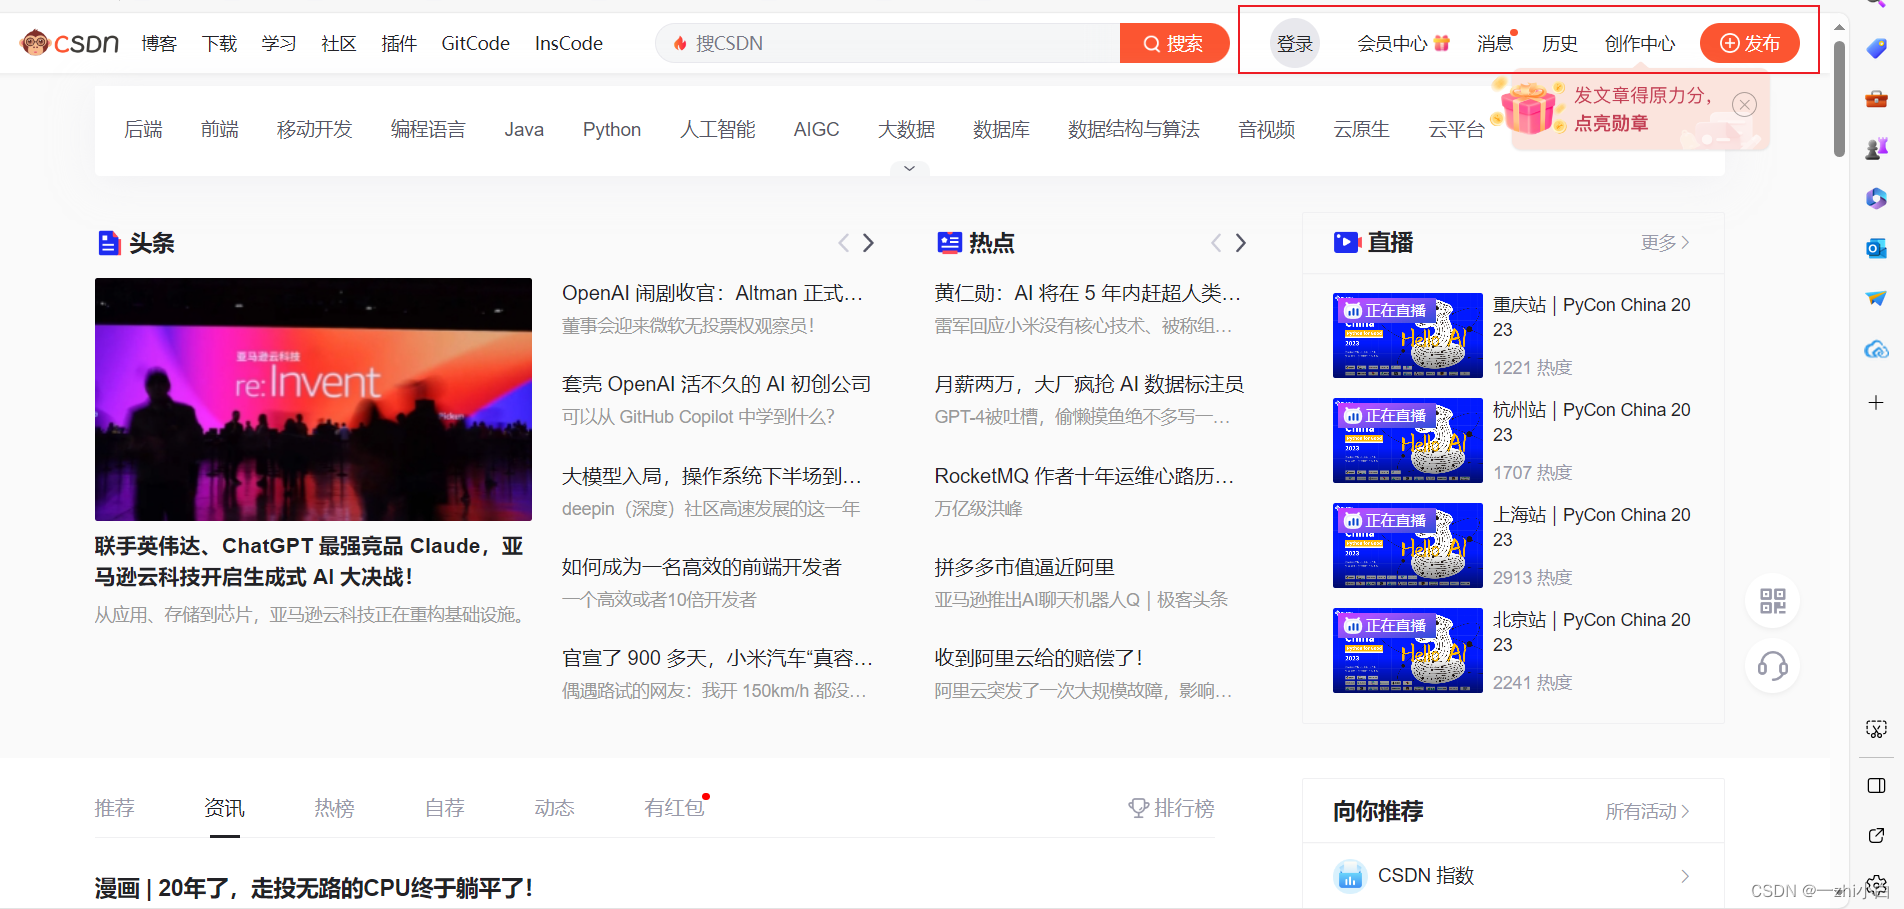Open 上海站 PyCon live thumbnail

click(x=1407, y=545)
